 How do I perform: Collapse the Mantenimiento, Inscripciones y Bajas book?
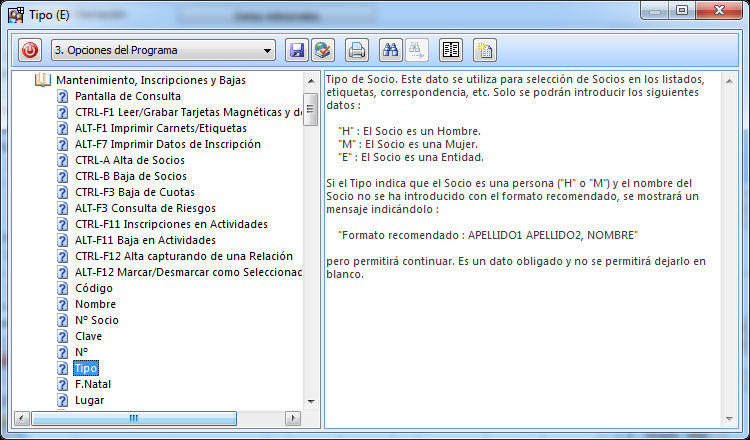click(x=42, y=80)
